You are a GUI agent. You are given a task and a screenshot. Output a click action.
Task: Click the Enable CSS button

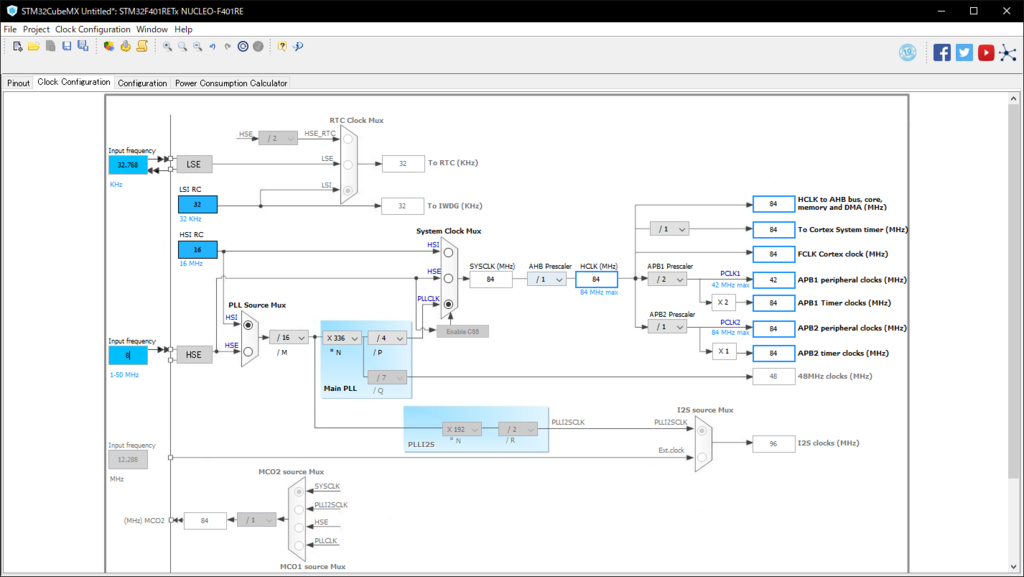coord(462,332)
